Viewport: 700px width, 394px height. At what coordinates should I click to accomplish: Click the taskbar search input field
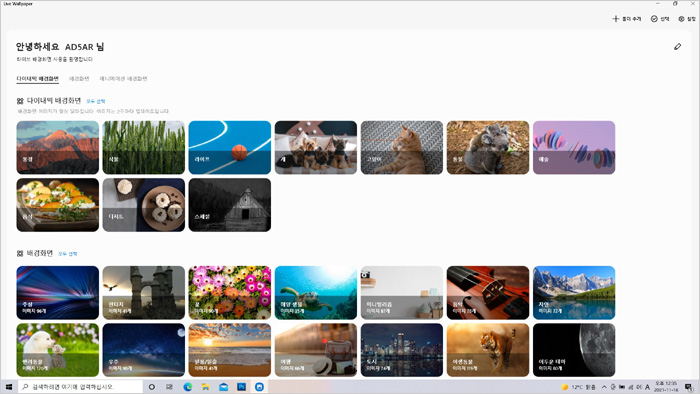(80, 387)
